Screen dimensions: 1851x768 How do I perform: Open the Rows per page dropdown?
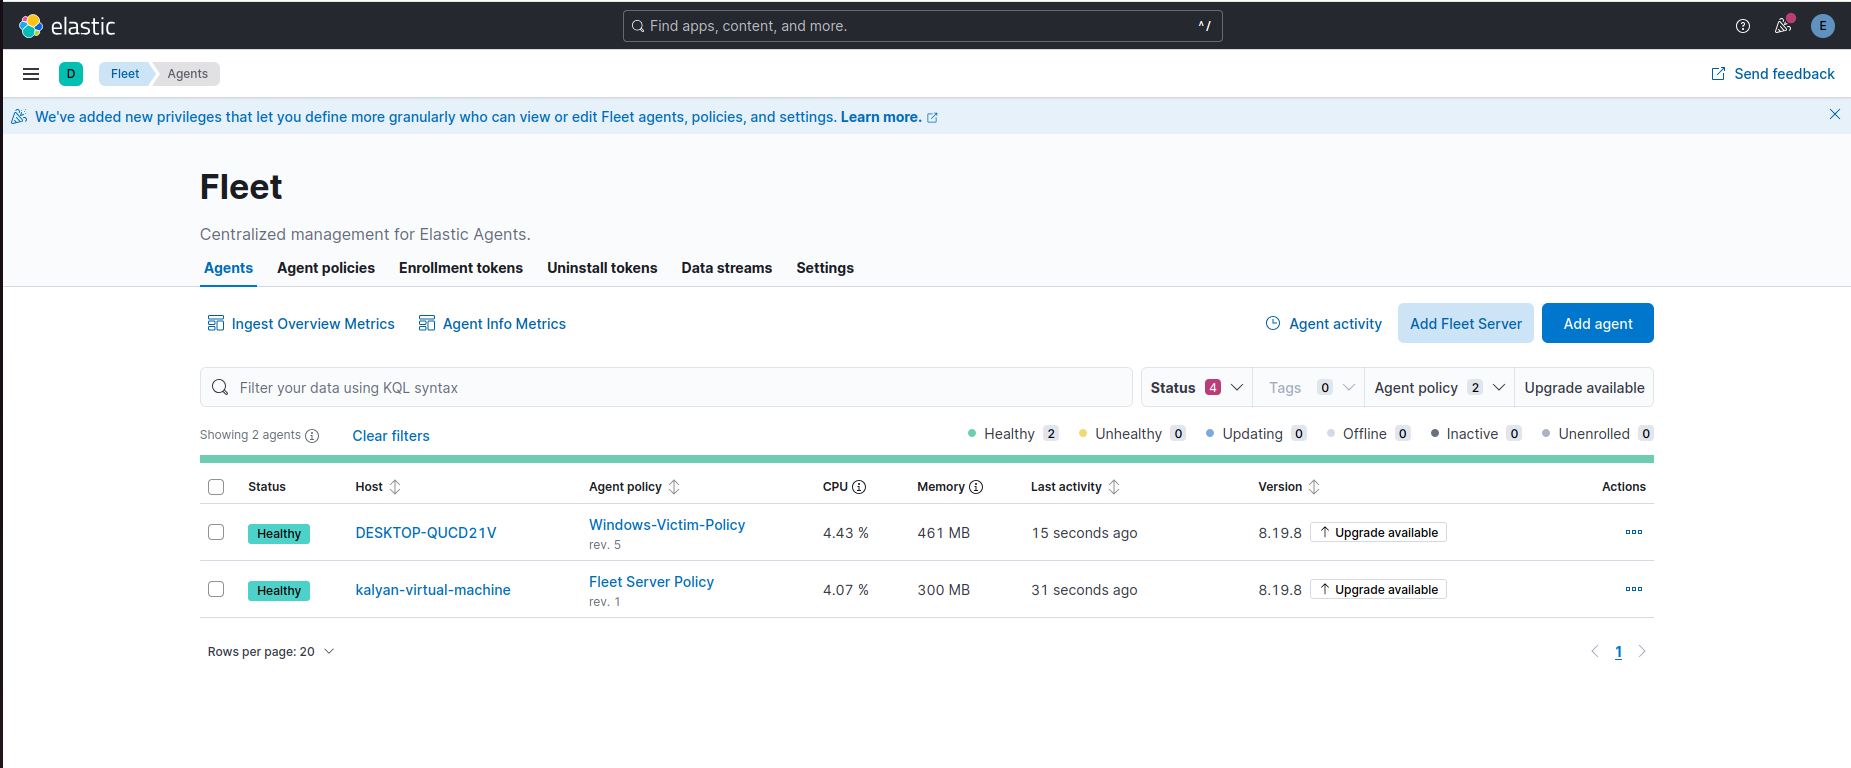[270, 652]
